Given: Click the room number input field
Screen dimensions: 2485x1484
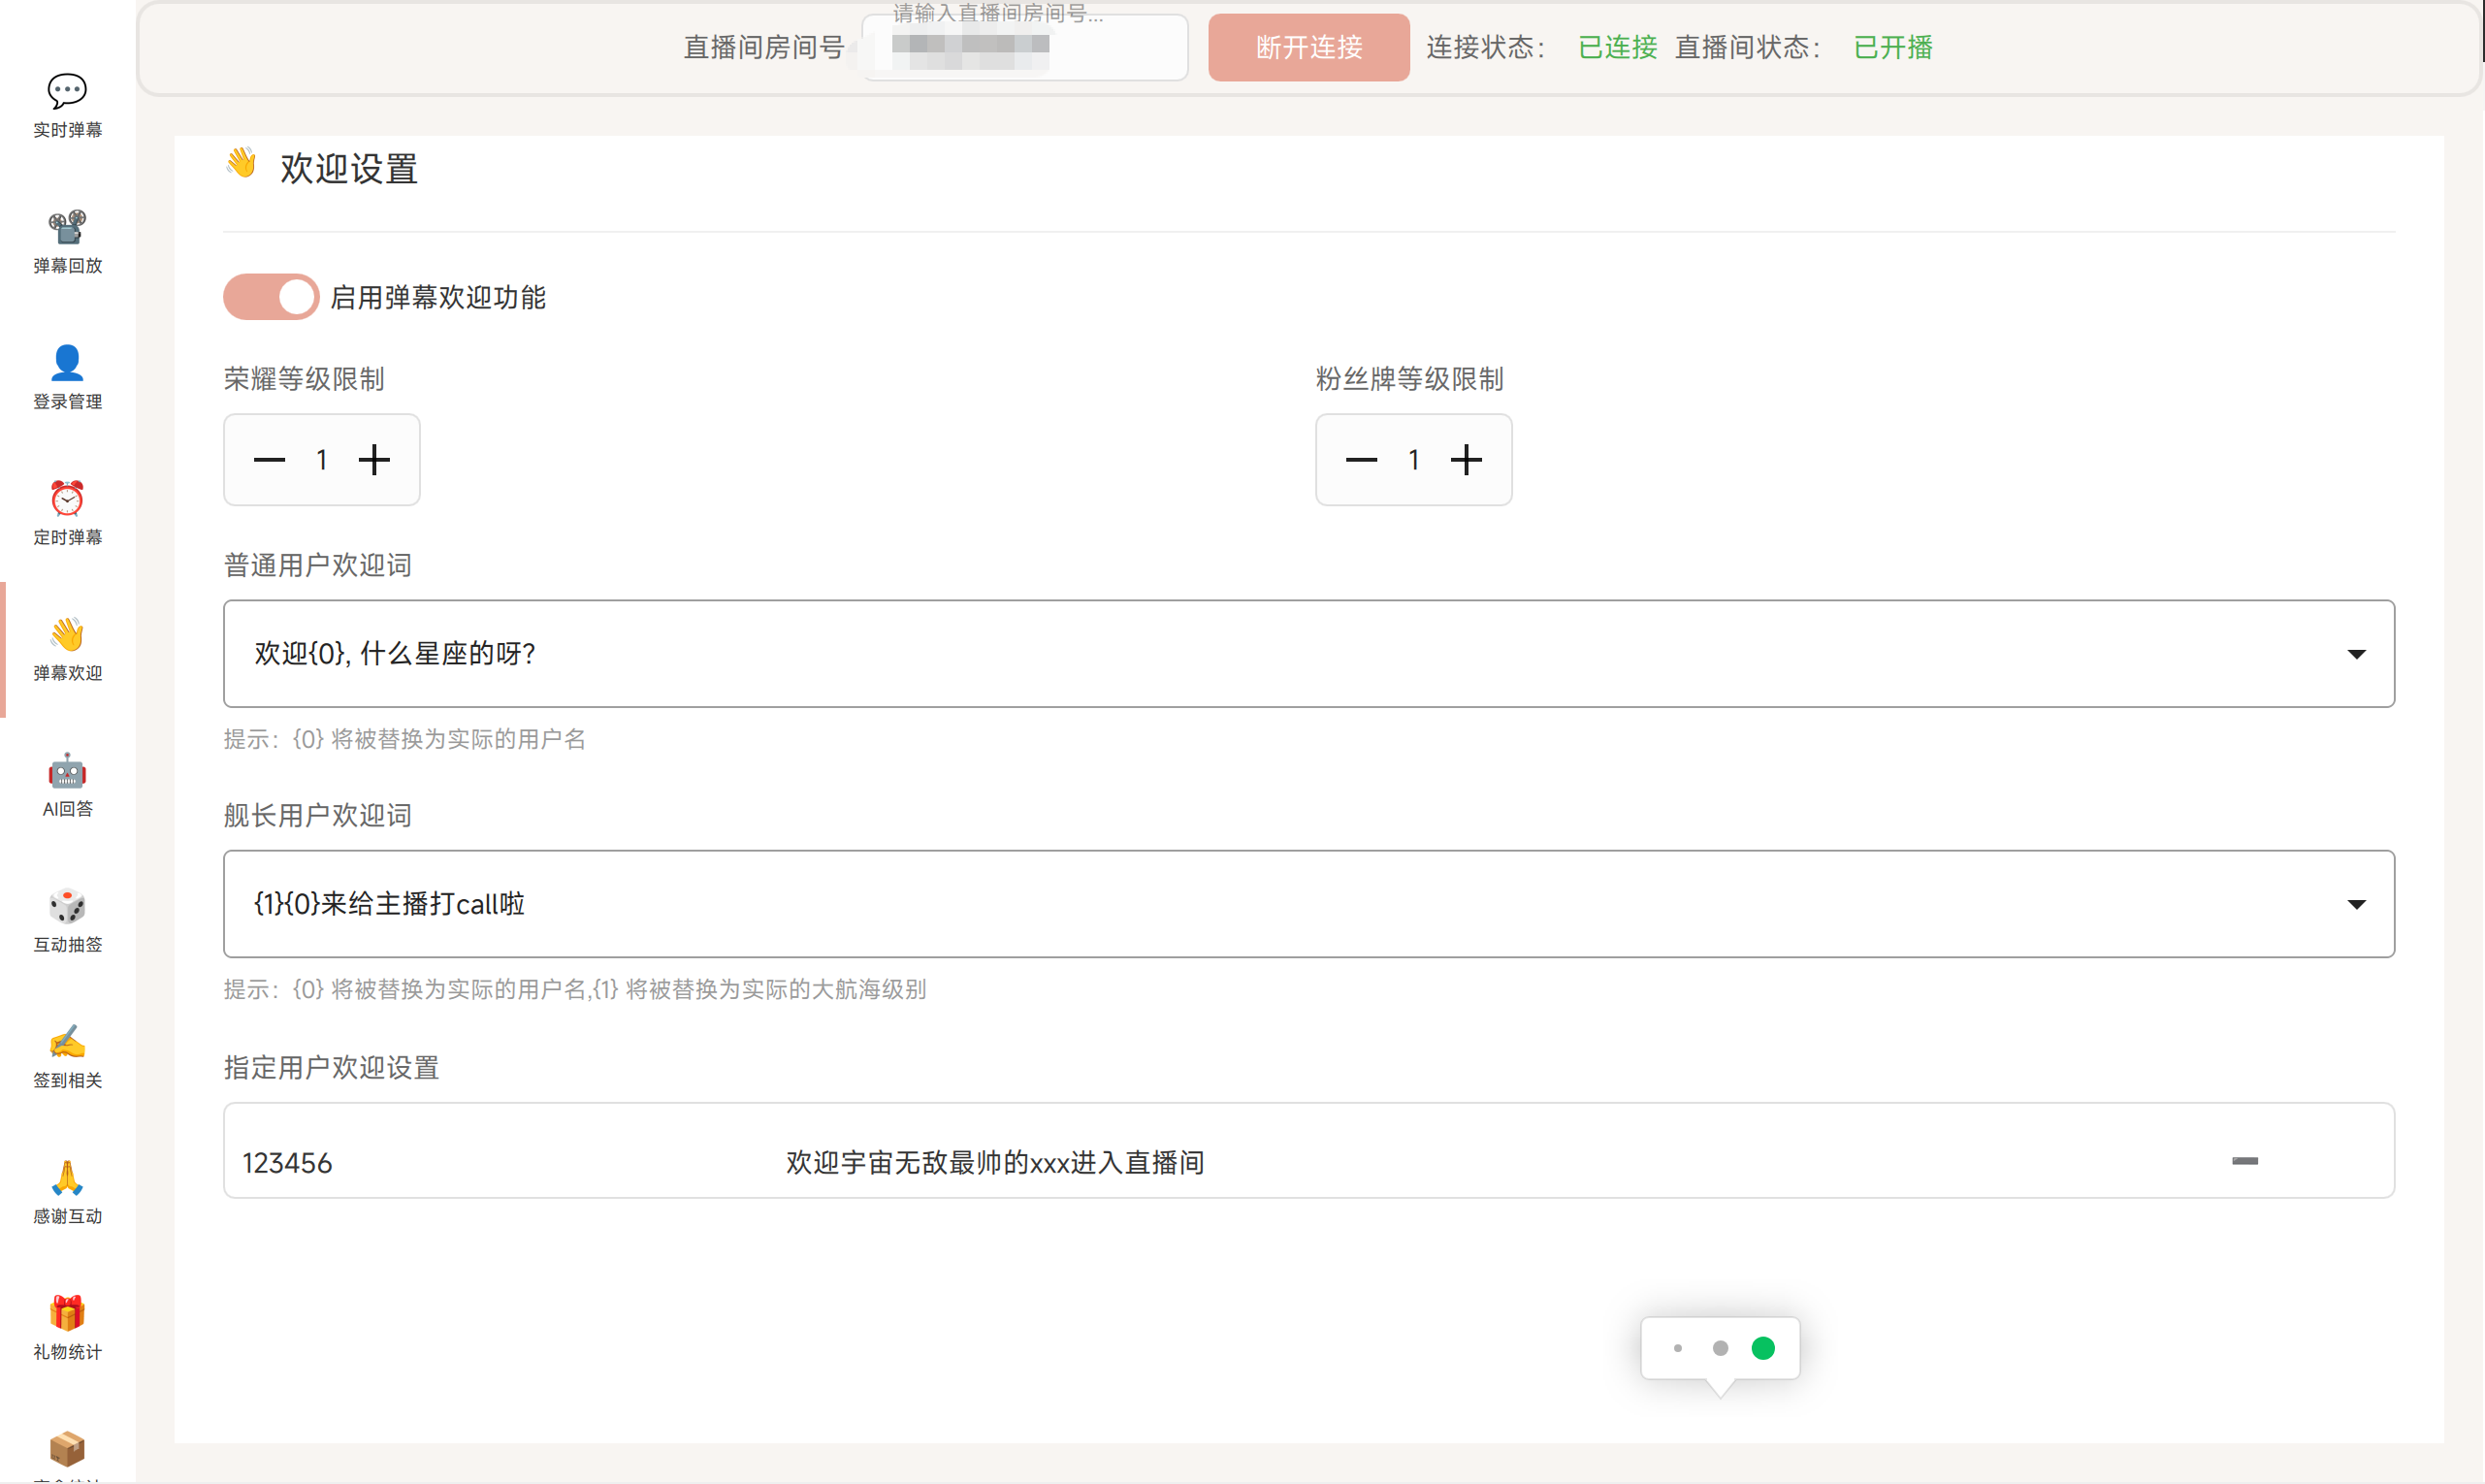Looking at the screenshot, I should click(x=1022, y=47).
